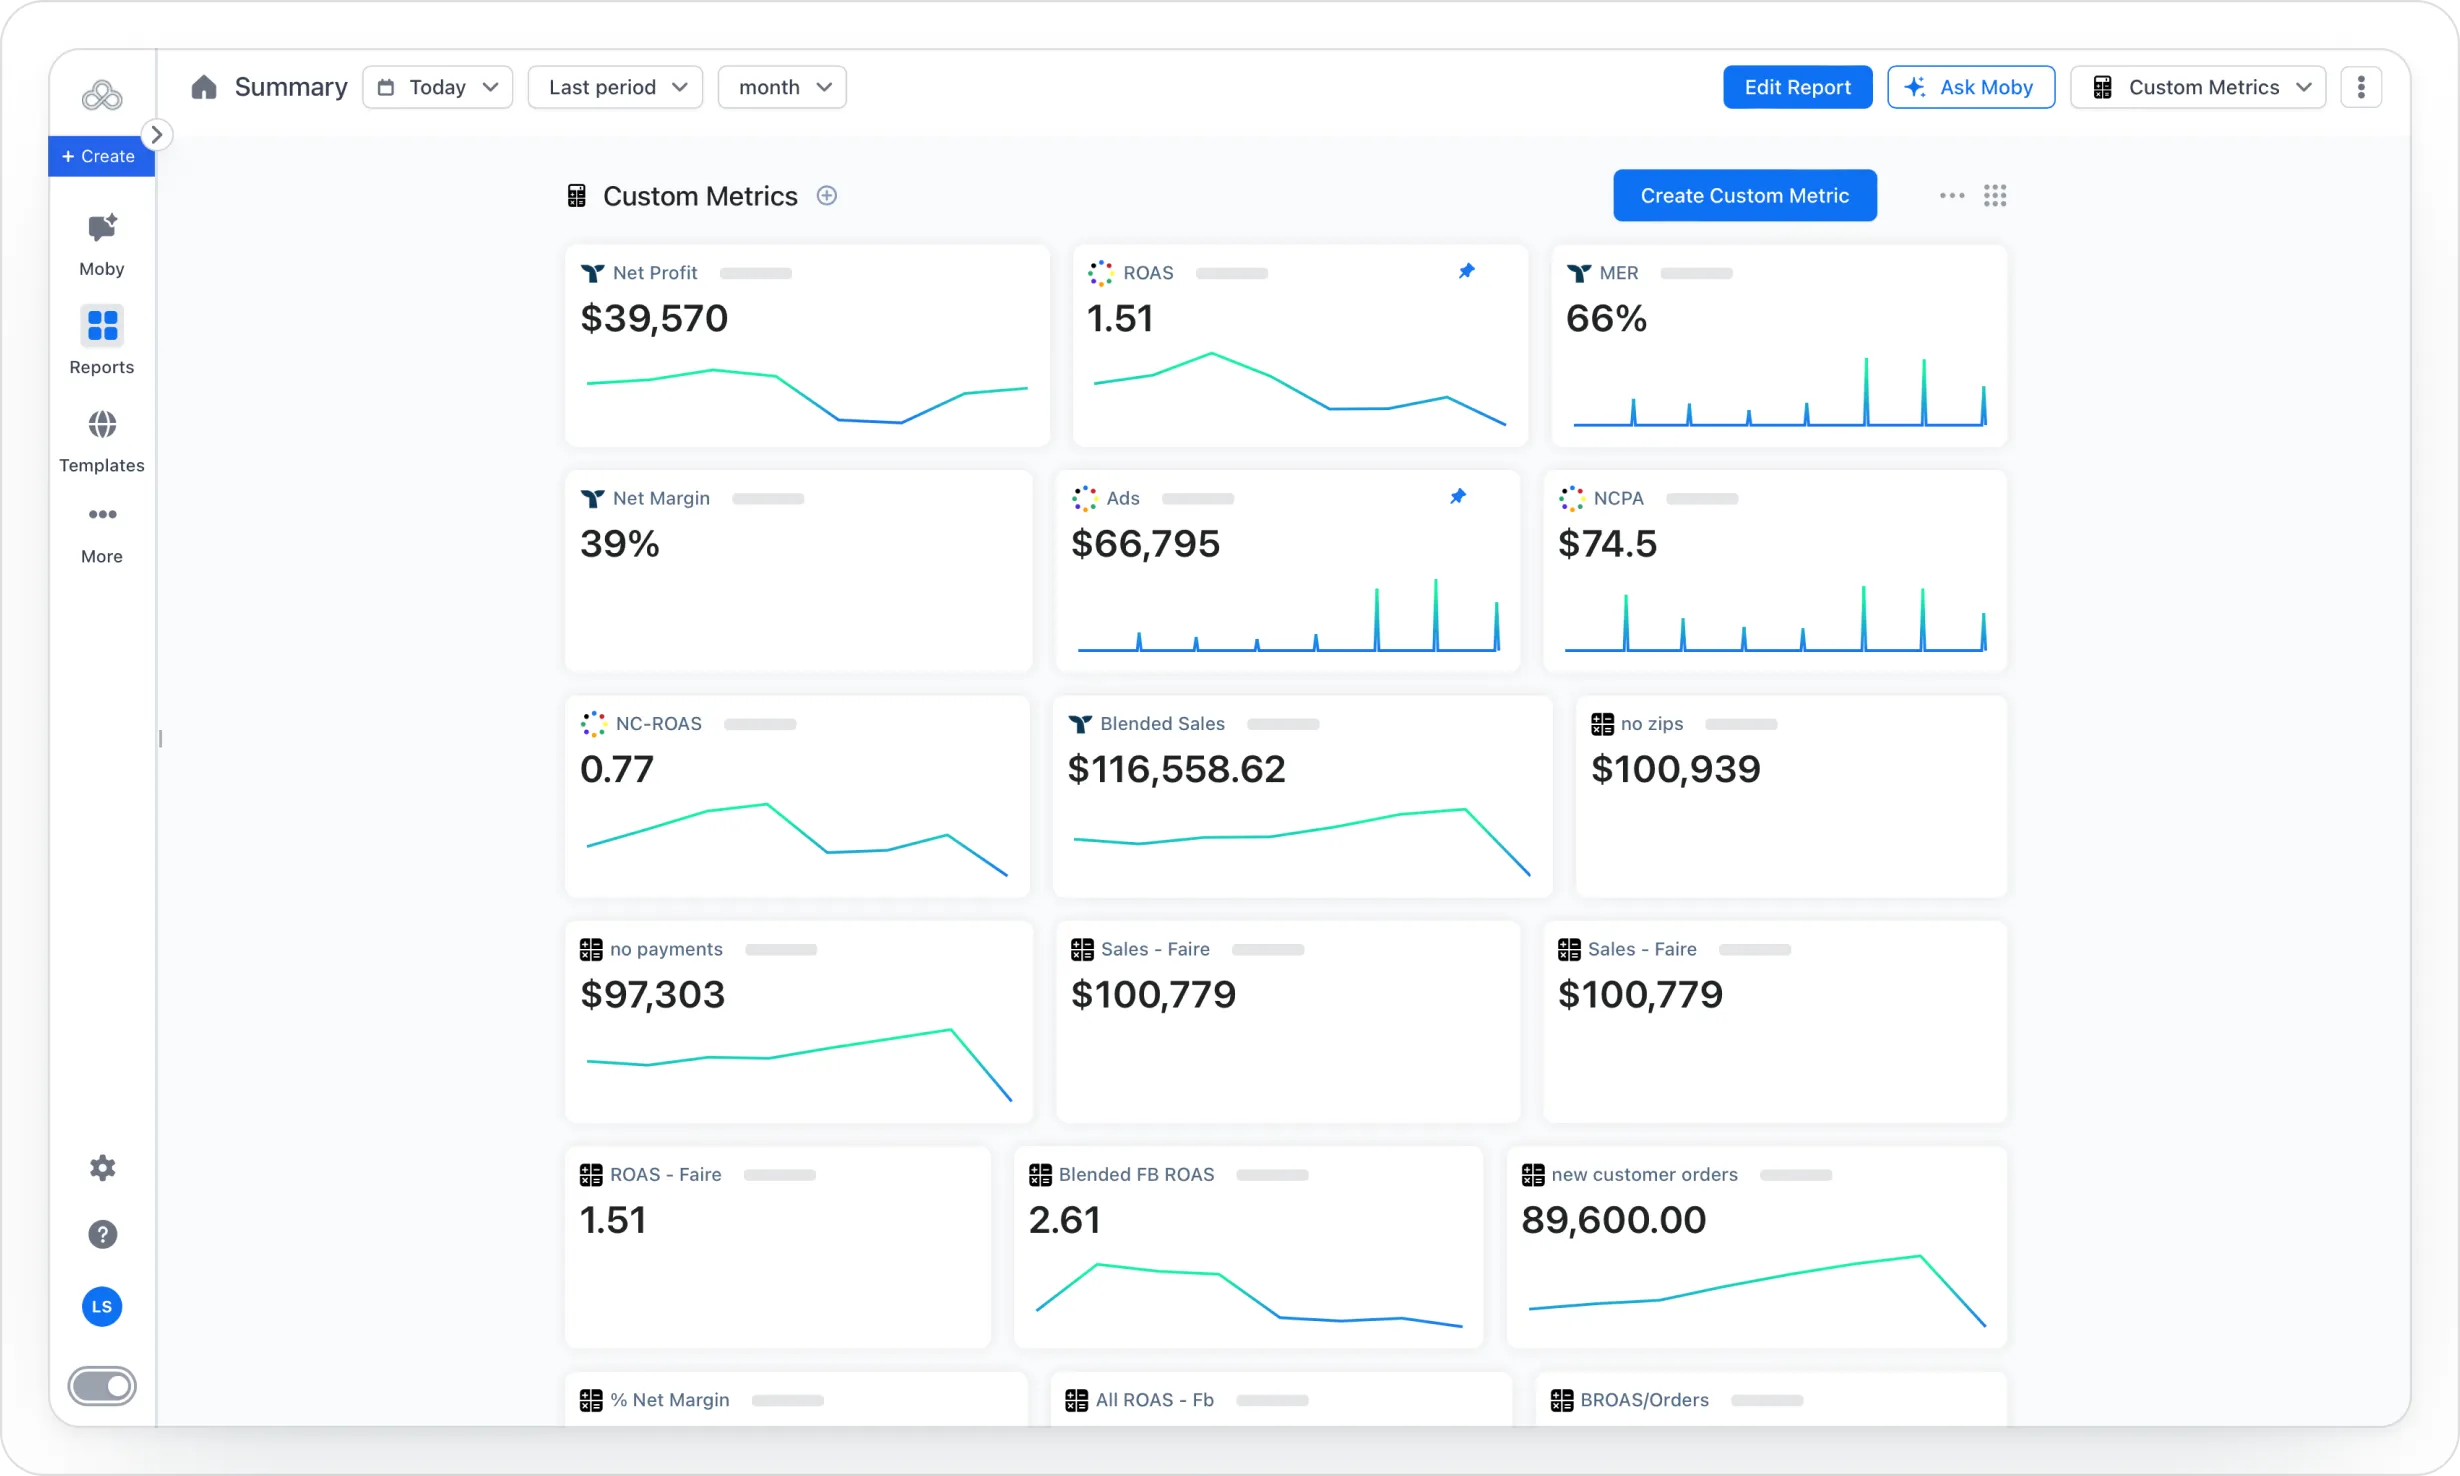Open the Today date range dropdown
2460x1476 pixels.
pyautogui.click(x=438, y=87)
